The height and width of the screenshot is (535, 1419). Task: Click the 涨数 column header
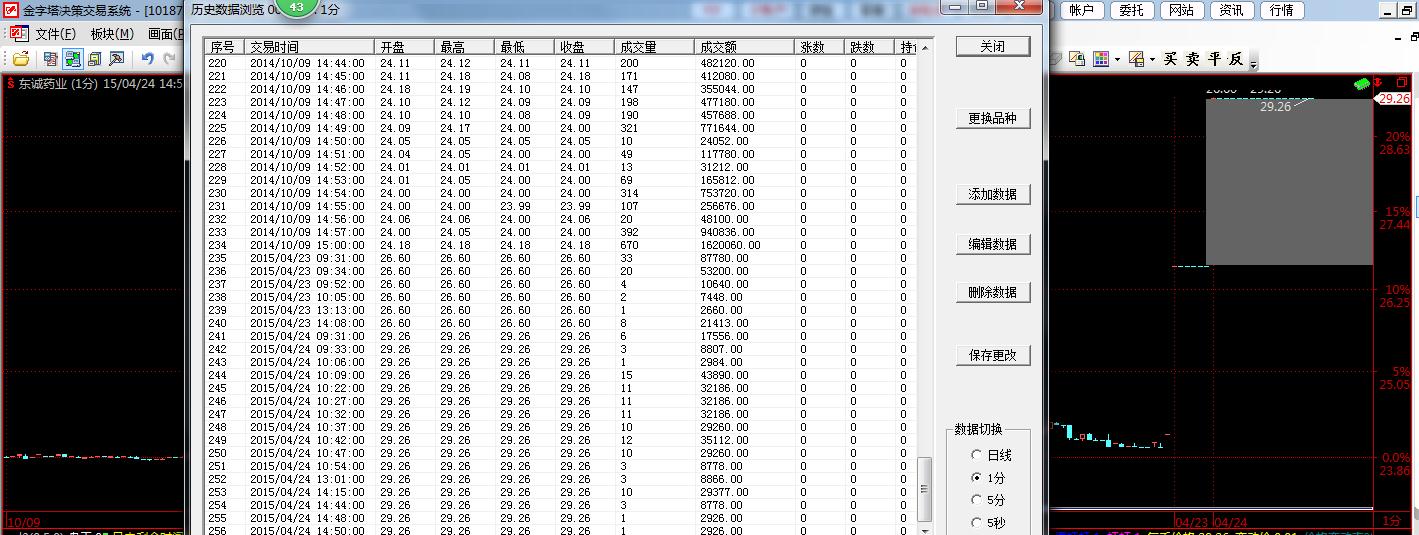tap(820, 47)
